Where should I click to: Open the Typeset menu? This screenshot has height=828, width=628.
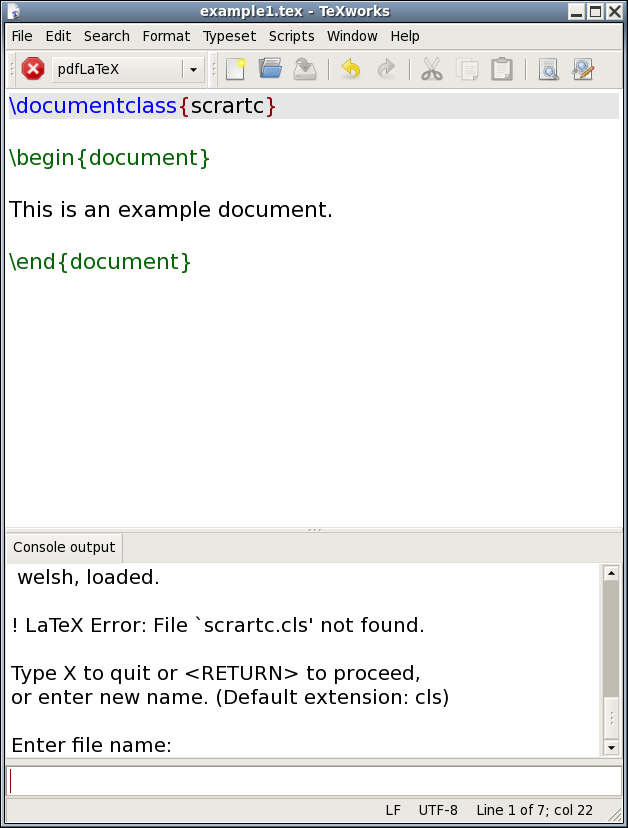pos(229,36)
